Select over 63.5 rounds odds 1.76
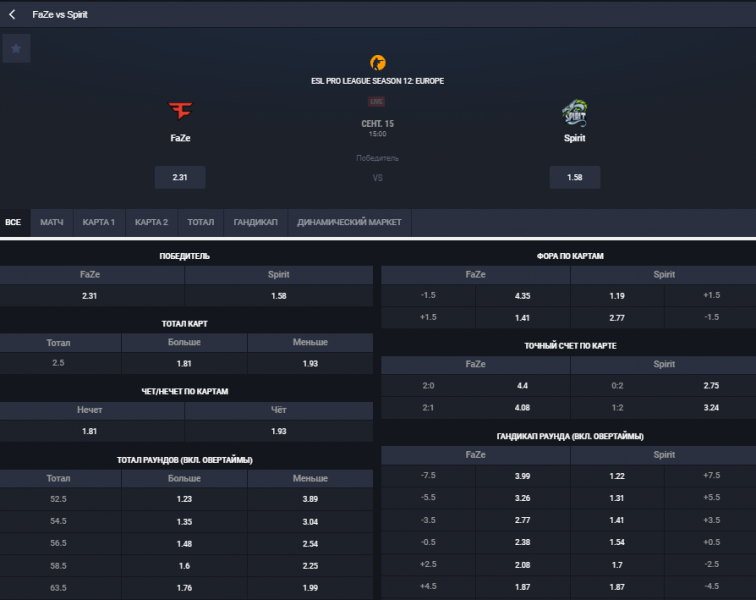756x600 pixels. tap(184, 588)
